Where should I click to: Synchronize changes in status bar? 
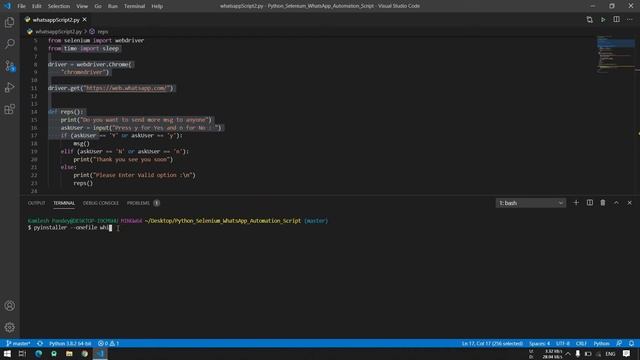pos(40,343)
